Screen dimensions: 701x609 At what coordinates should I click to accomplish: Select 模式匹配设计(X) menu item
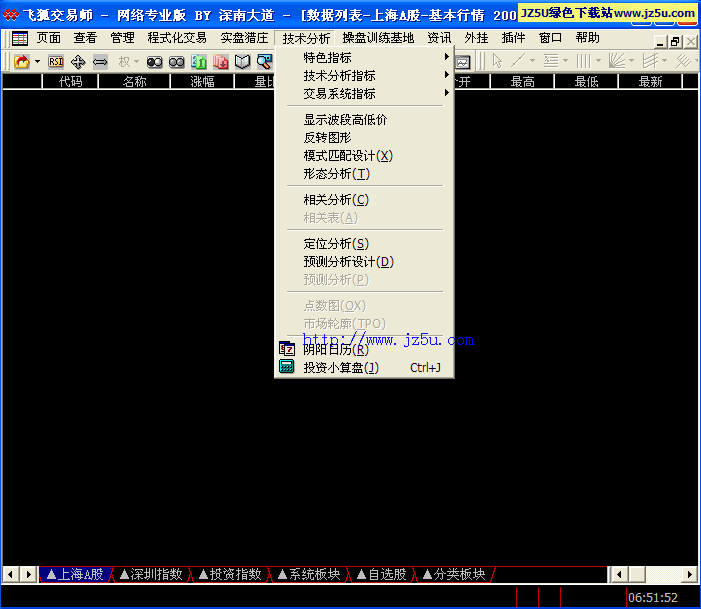click(x=364, y=155)
